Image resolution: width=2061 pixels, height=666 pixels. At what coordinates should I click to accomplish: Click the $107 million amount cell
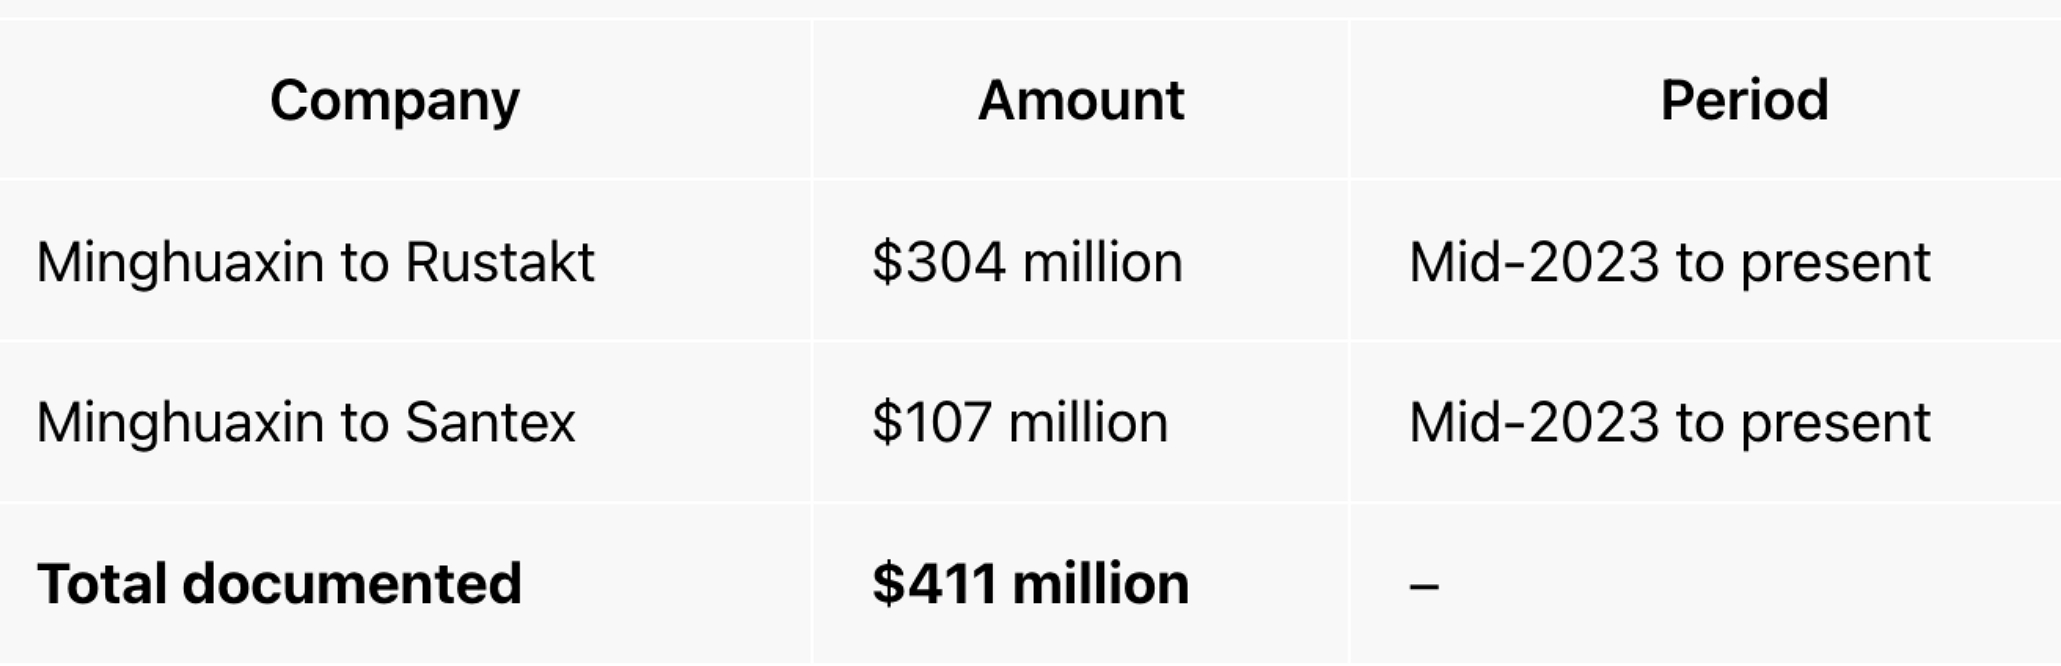click(1020, 423)
